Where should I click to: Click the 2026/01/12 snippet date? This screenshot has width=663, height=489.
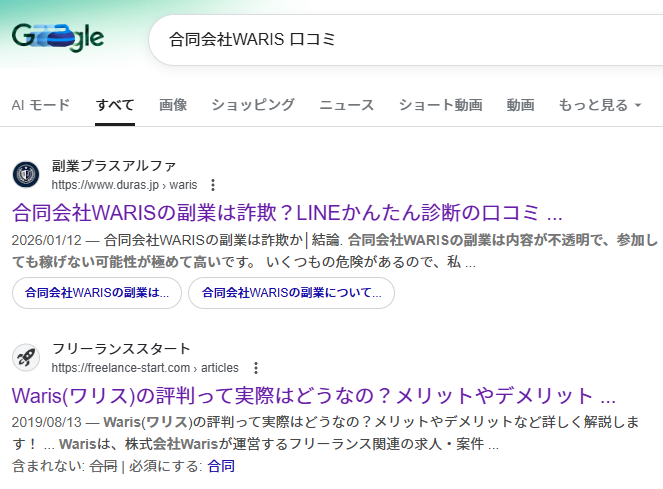(x=47, y=240)
